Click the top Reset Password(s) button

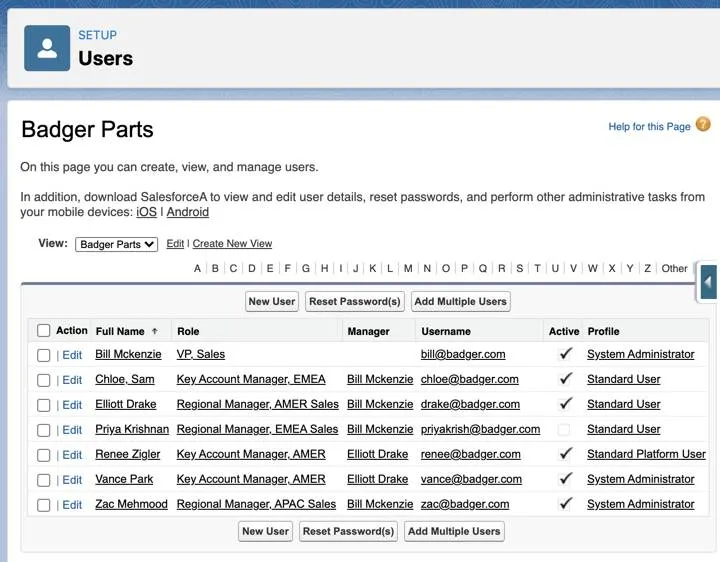[x=354, y=301]
